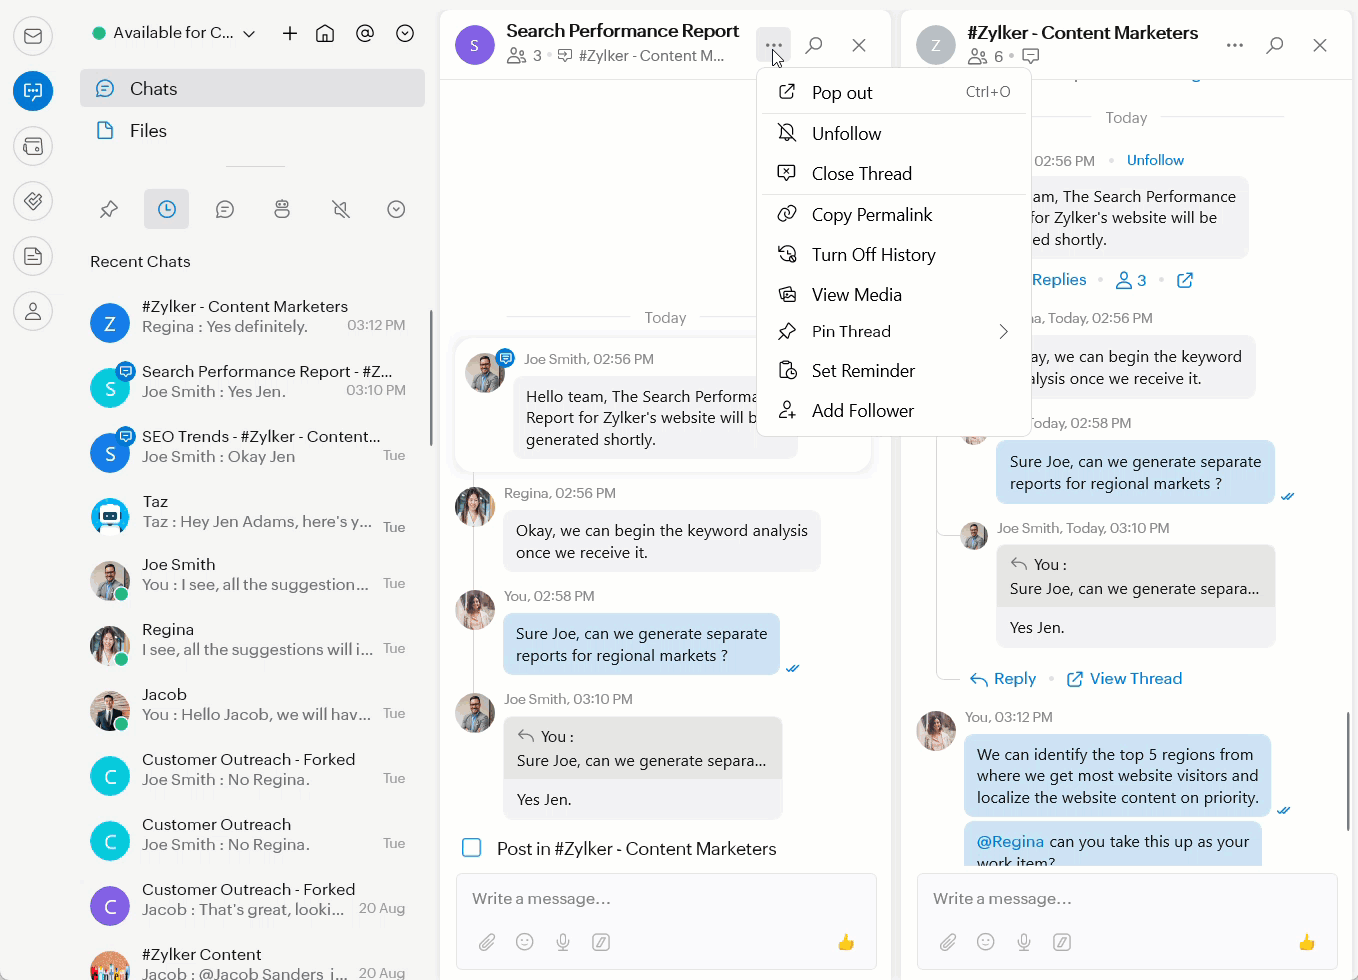Send thumbs up in Content Marketers panel
This screenshot has width=1358, height=980.
pyautogui.click(x=1307, y=942)
